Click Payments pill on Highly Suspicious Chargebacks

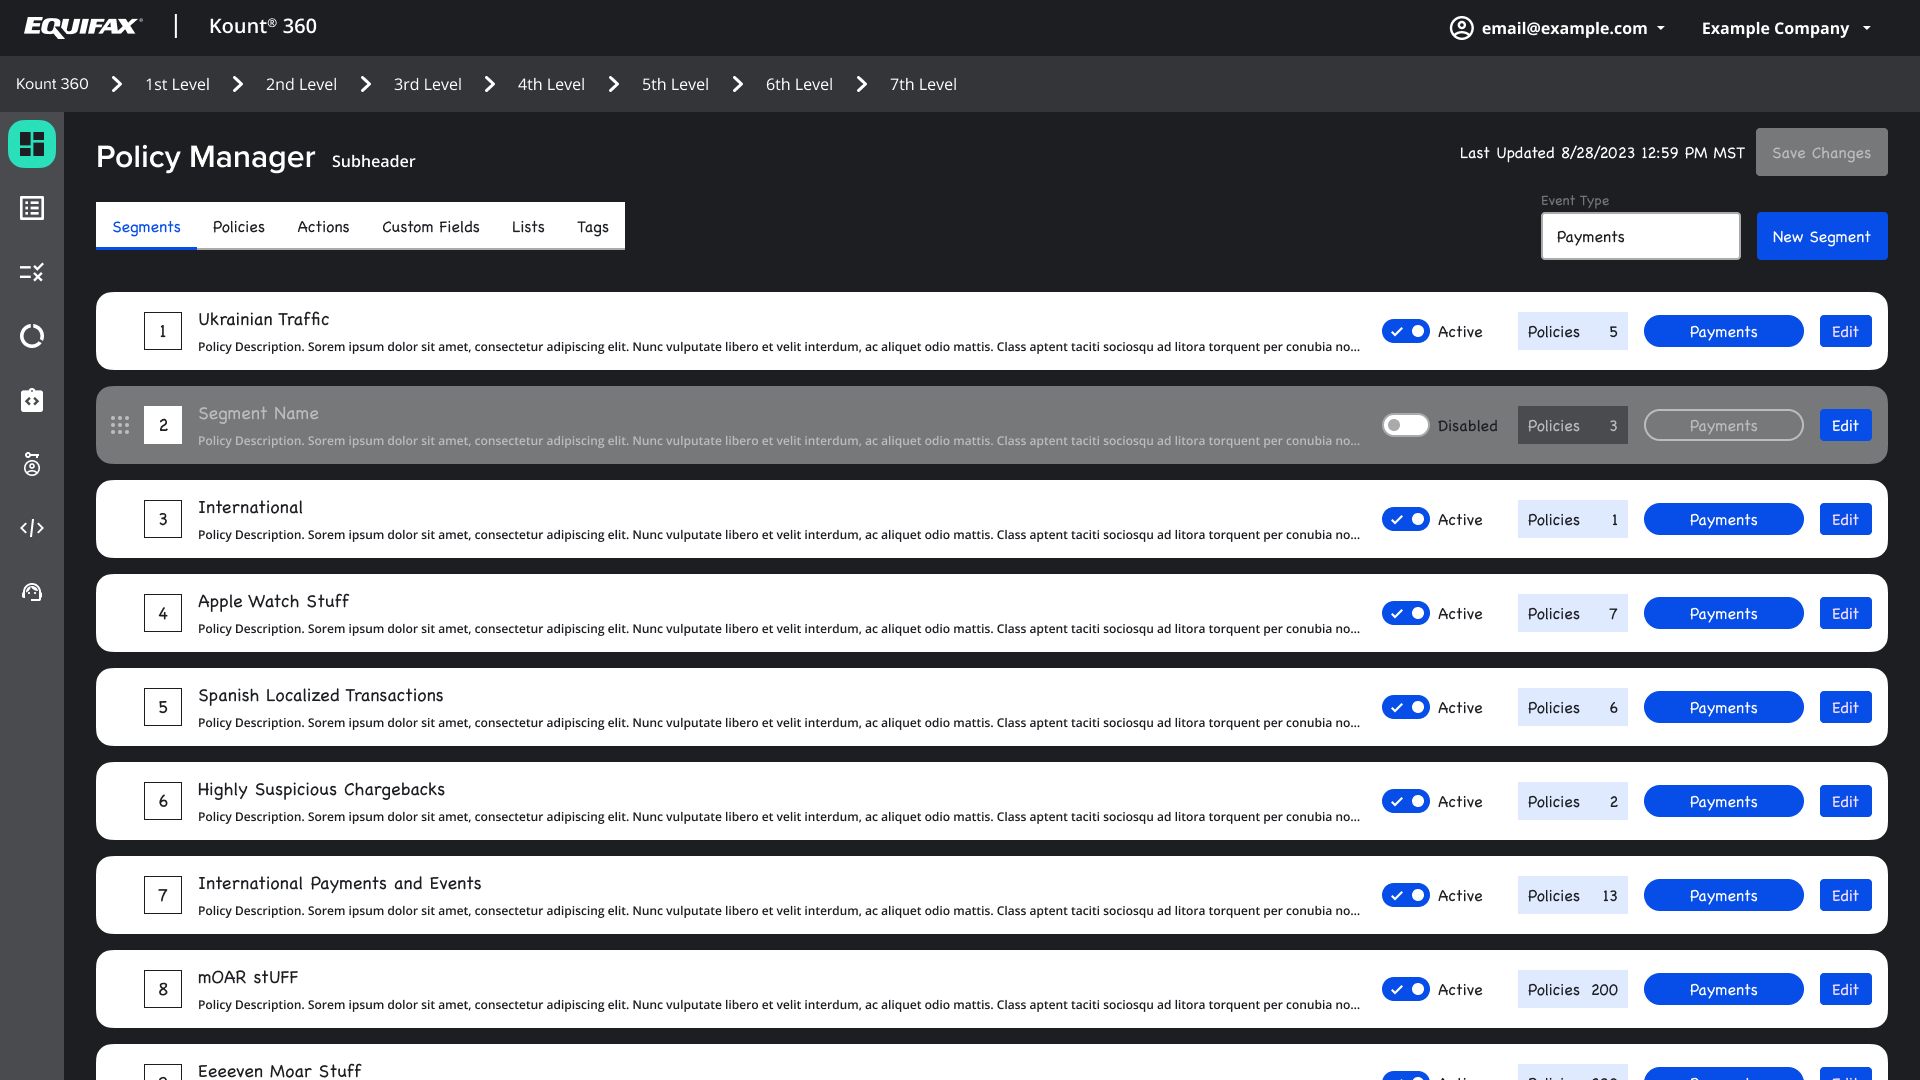(x=1723, y=801)
